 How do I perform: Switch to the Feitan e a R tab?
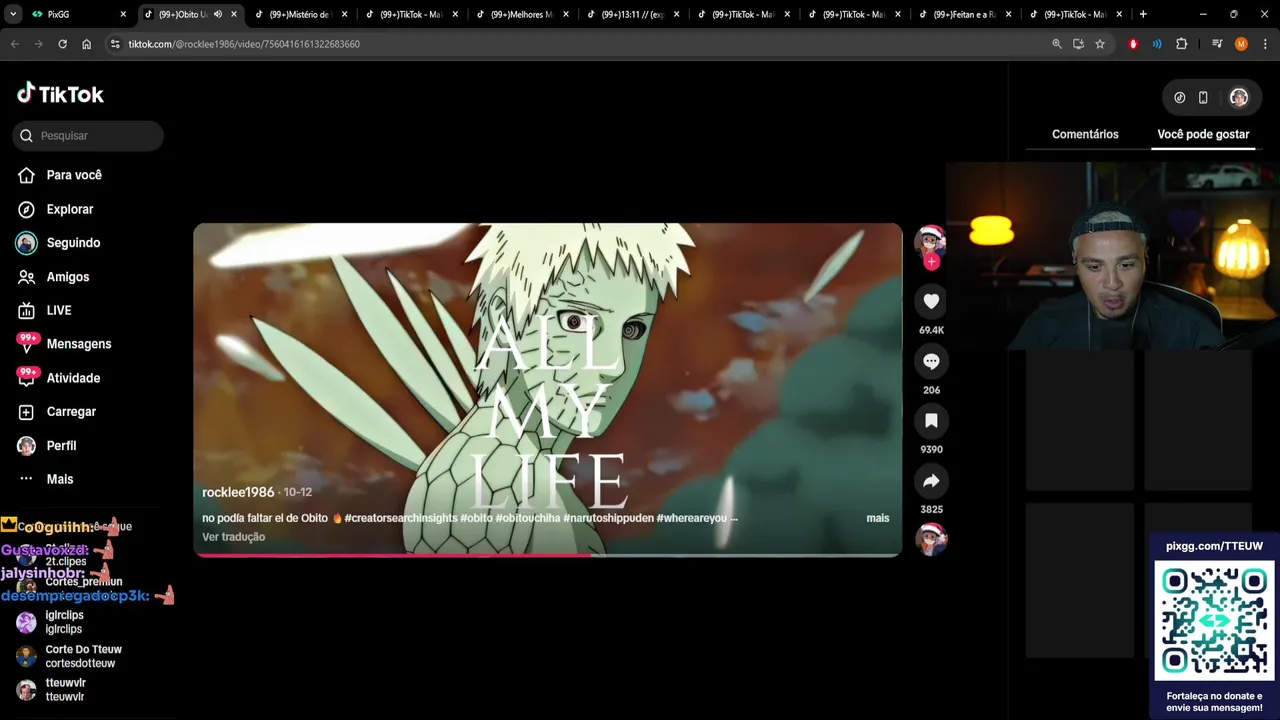964,14
